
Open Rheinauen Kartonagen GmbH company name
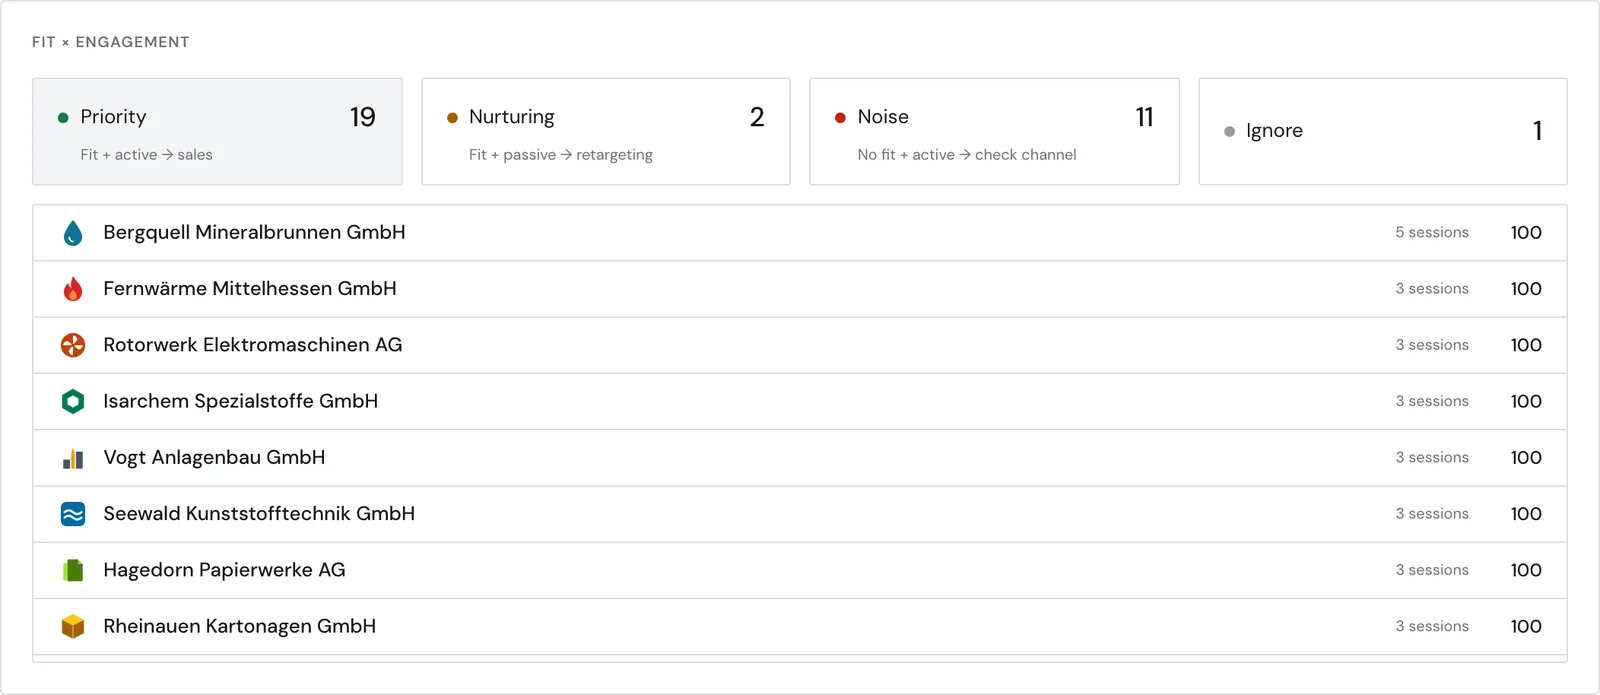point(240,626)
